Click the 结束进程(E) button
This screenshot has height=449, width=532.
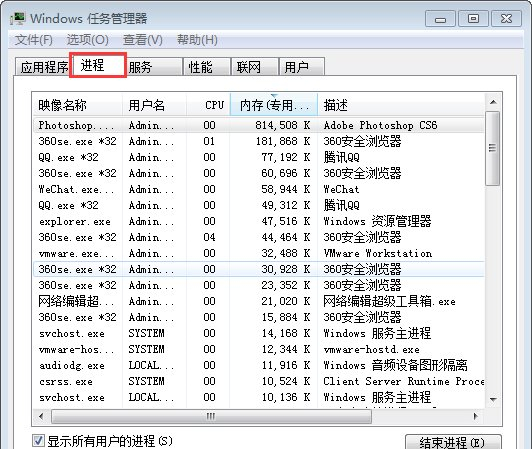pos(453,442)
